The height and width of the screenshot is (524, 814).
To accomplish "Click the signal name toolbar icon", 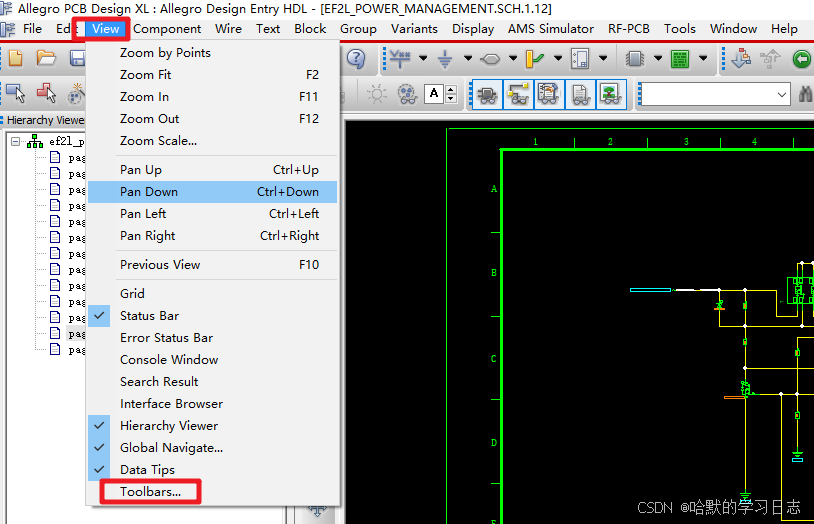I will [400, 59].
